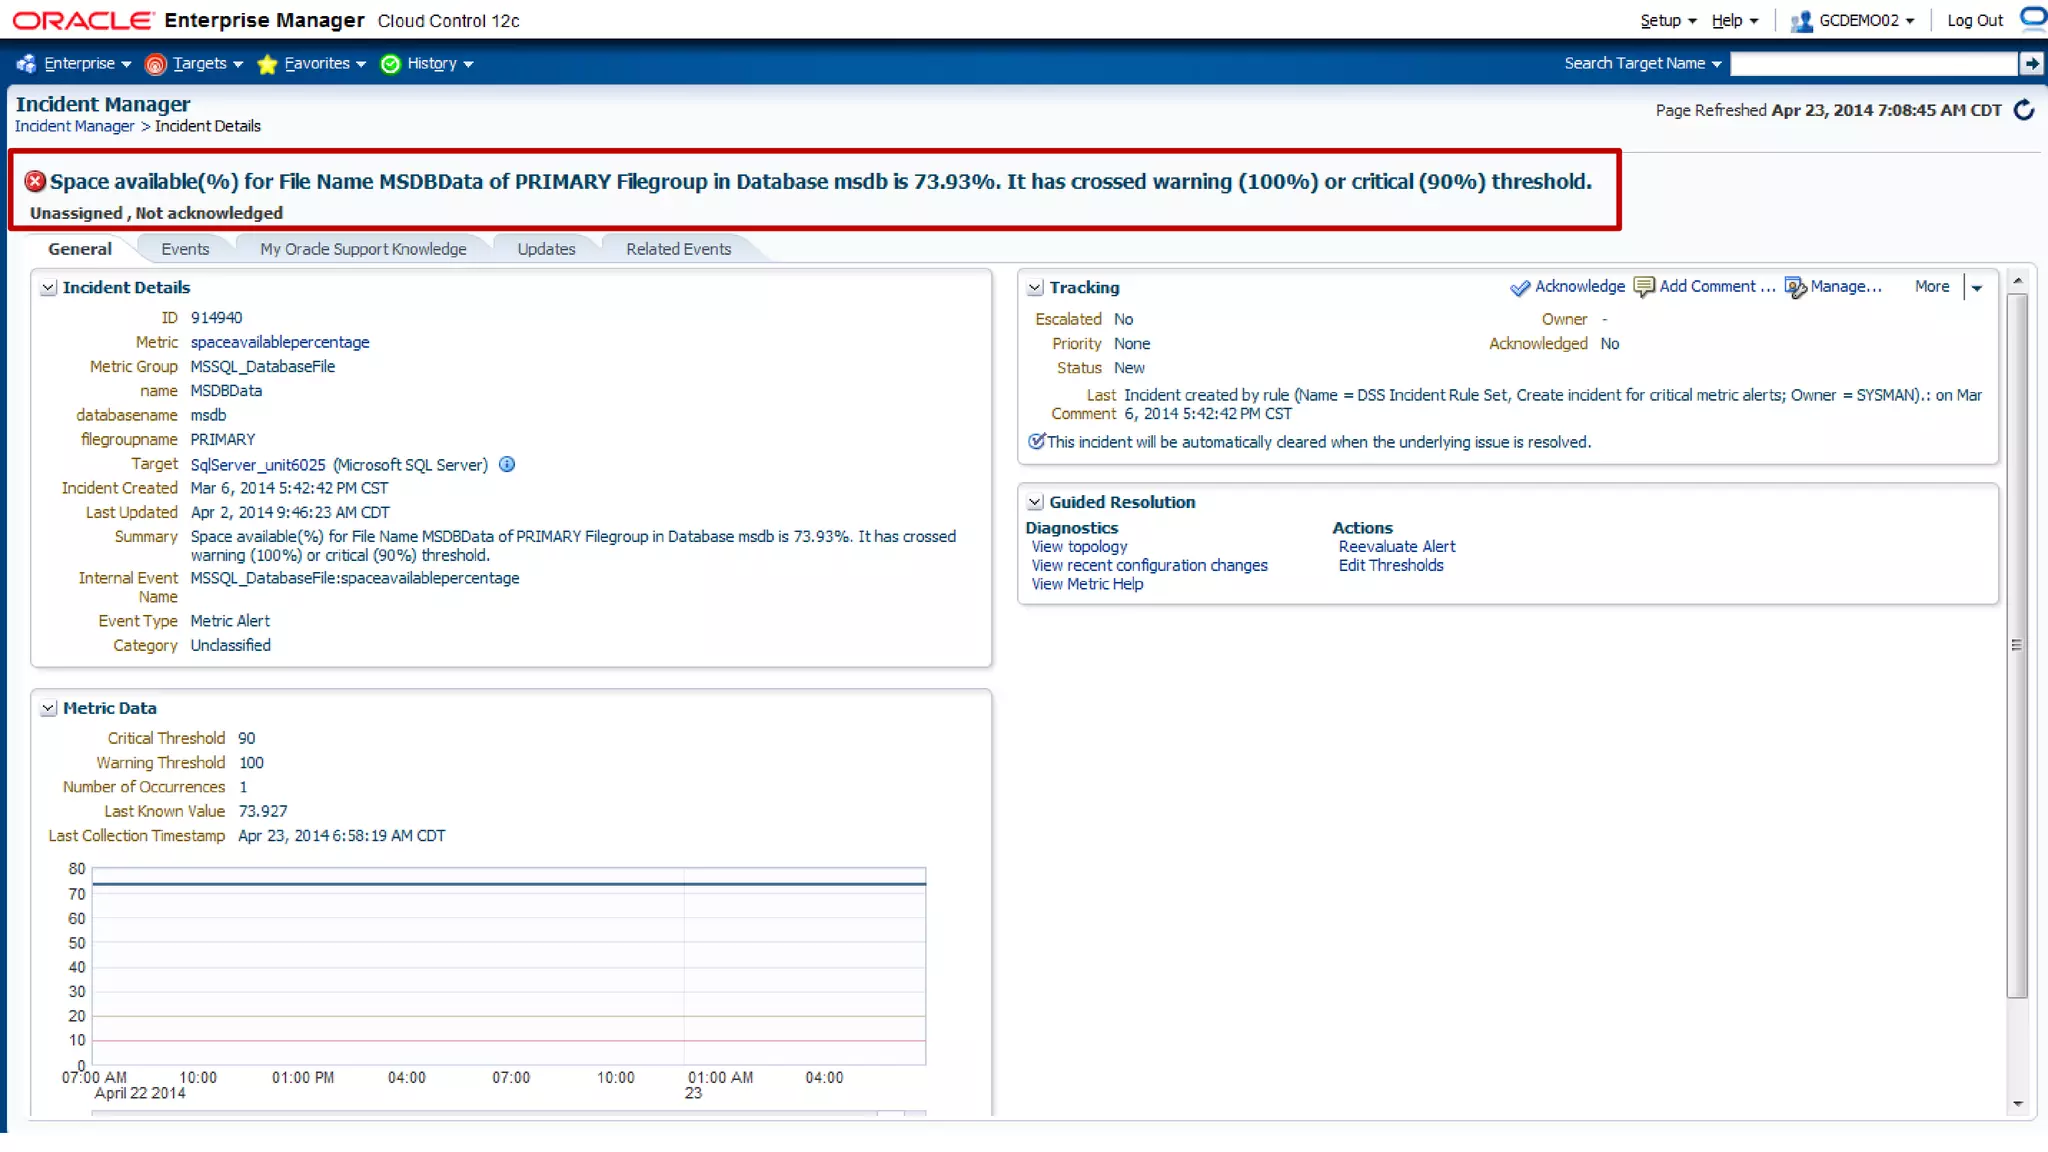
Task: Collapse the Guided Resolution section
Action: point(1035,502)
